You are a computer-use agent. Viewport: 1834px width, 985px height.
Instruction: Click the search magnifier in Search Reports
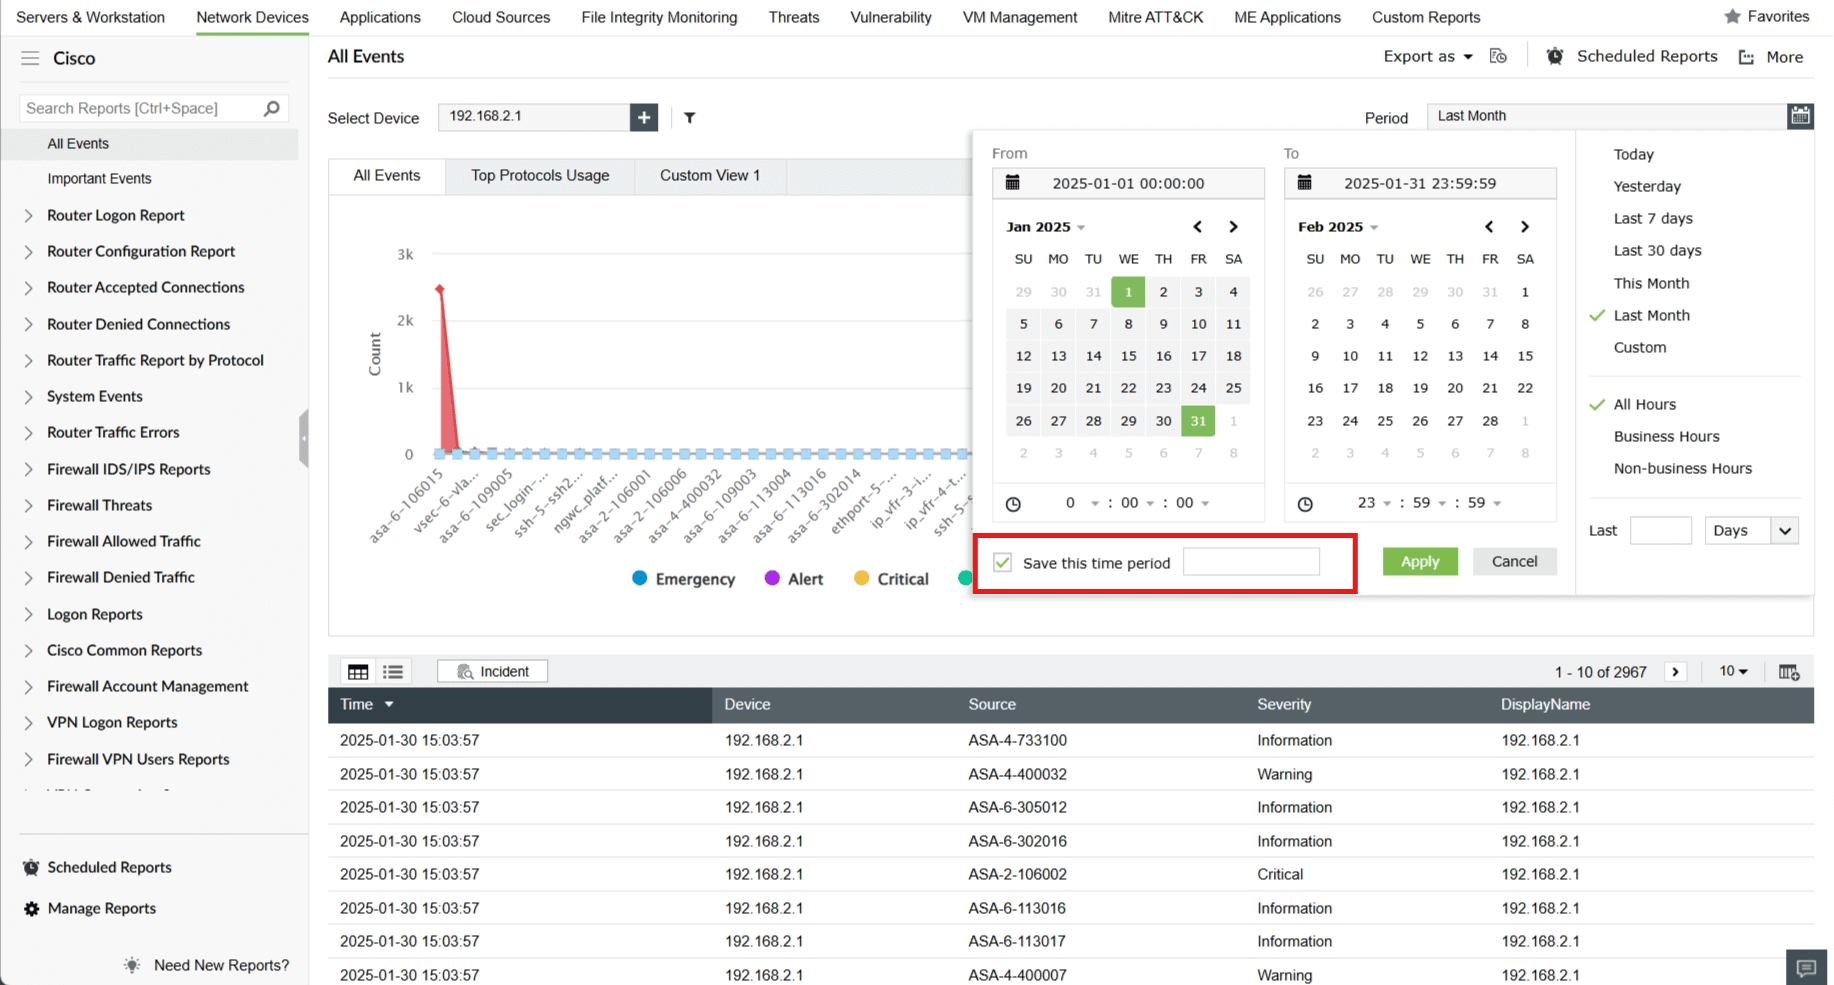pos(271,108)
